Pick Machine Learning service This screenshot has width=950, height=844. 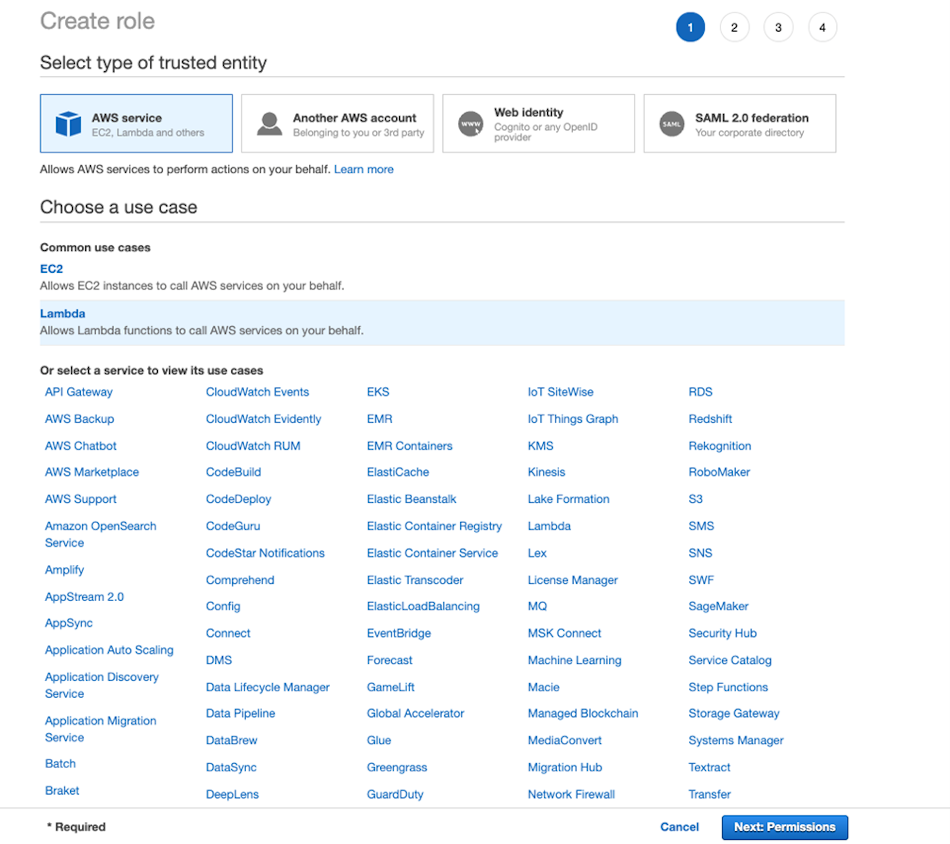click(x=574, y=660)
